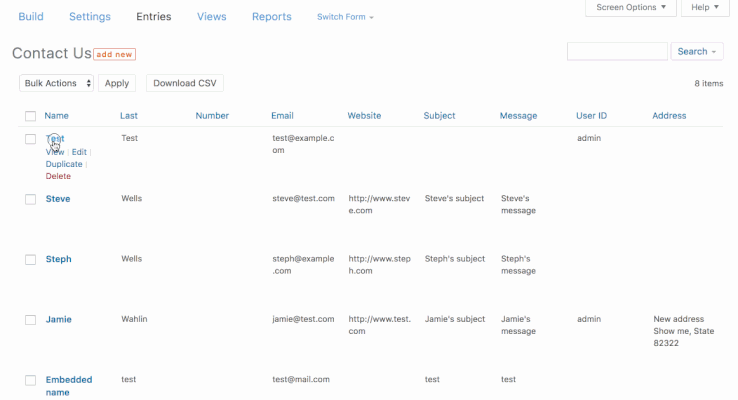Expand the Switch Form dropdown
Screen dimensions: 738x400
click(x=345, y=17)
